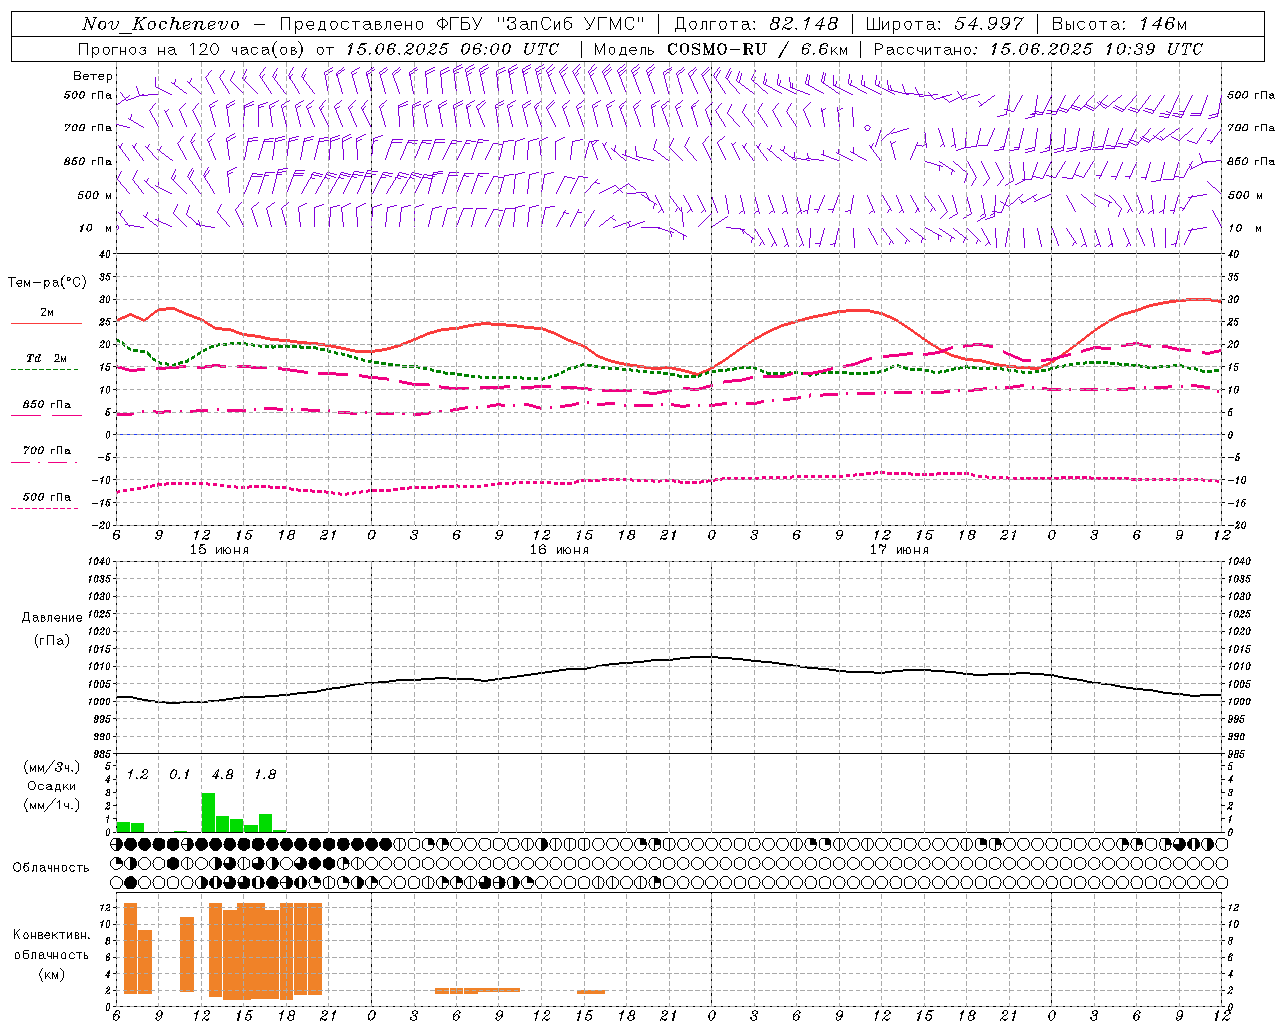Click the tallest green precipitation bar
Screen dimensions: 1280x1024
tap(208, 812)
